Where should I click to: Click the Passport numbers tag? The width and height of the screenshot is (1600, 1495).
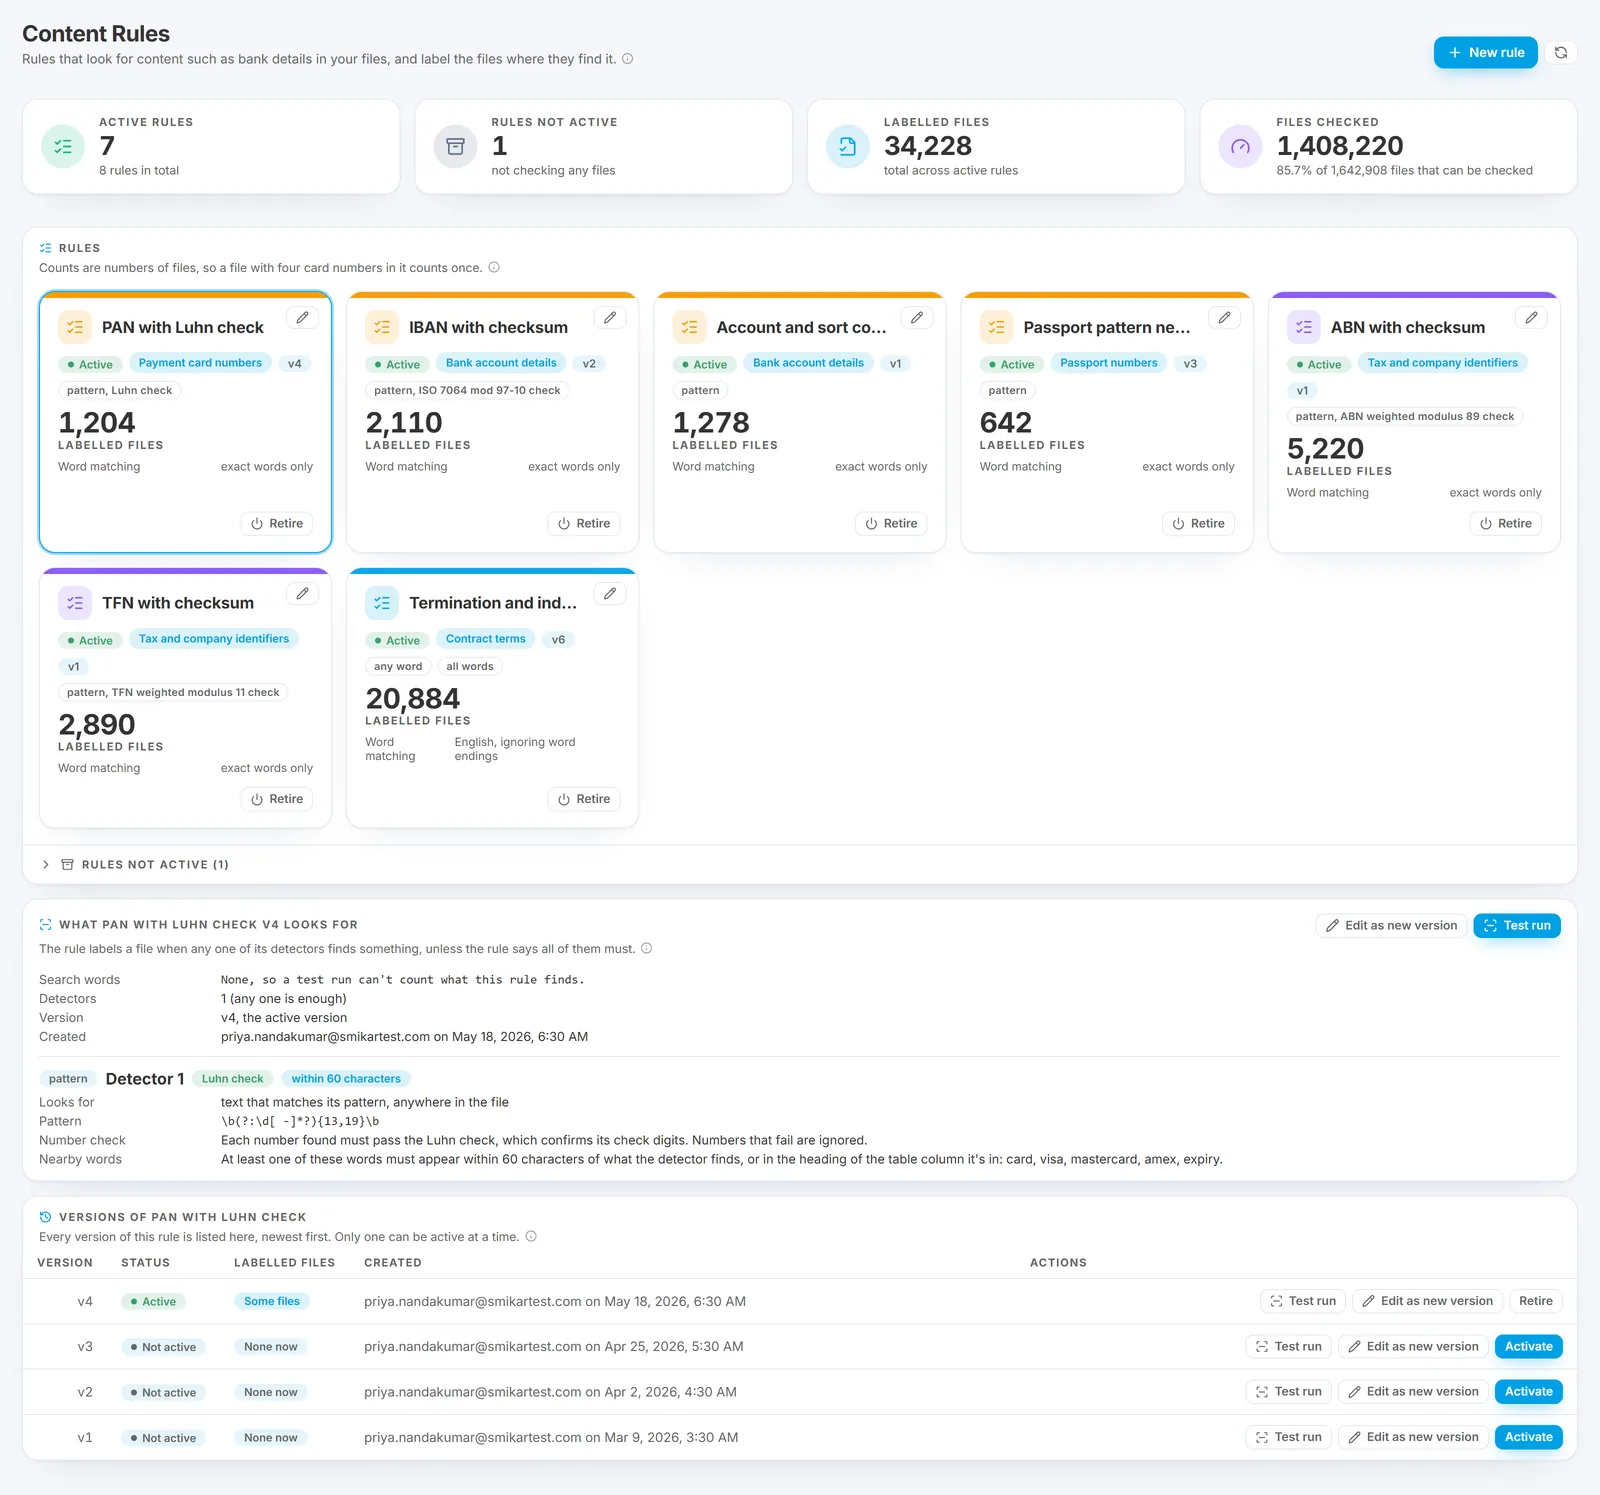pyautogui.click(x=1108, y=364)
